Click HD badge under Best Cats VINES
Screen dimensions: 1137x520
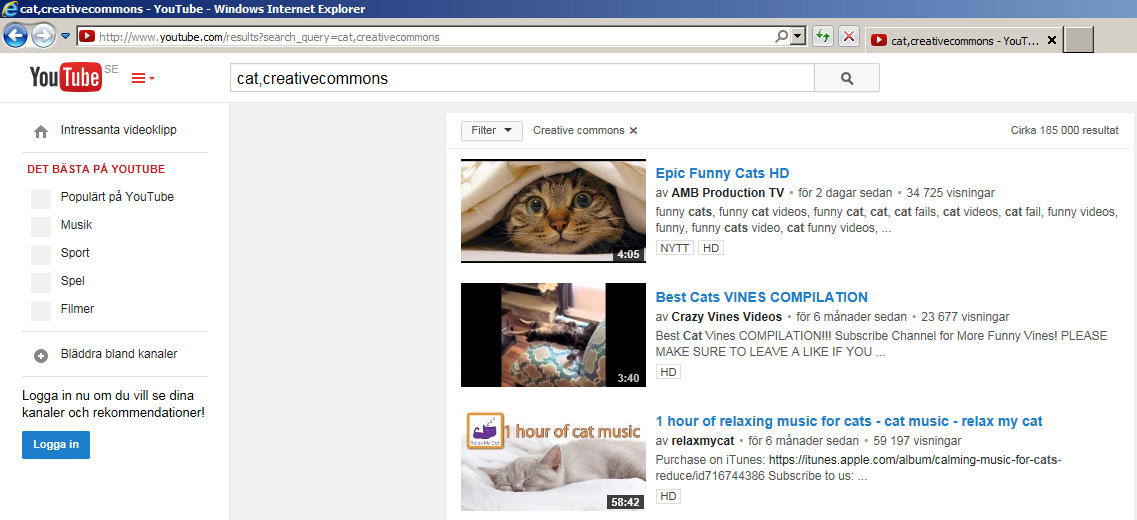(668, 372)
